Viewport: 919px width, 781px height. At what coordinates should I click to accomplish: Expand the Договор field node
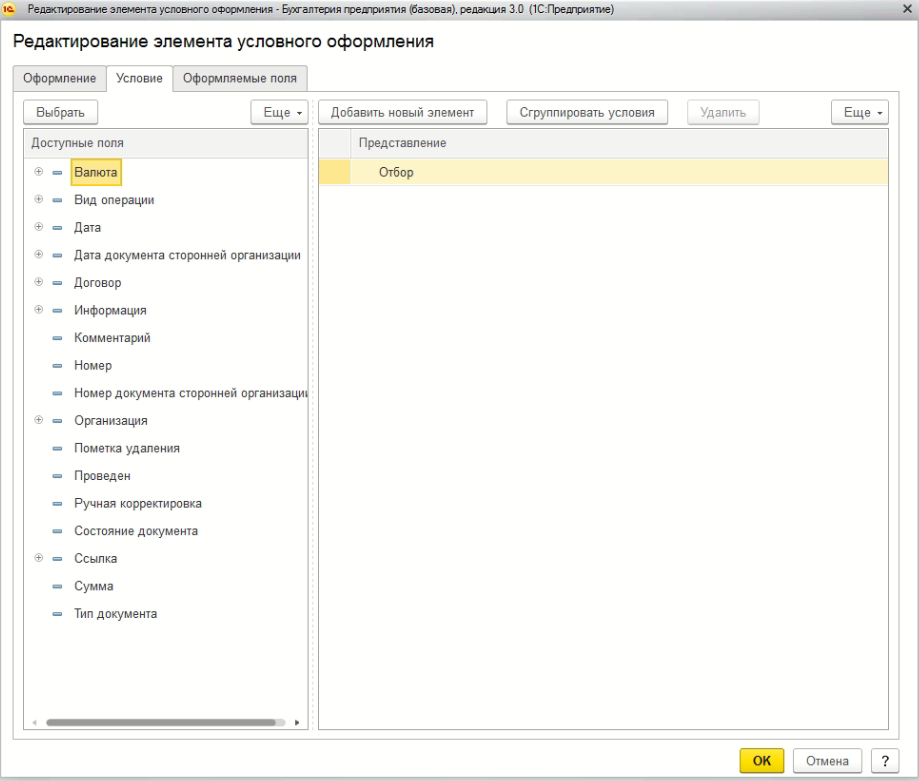click(x=39, y=283)
